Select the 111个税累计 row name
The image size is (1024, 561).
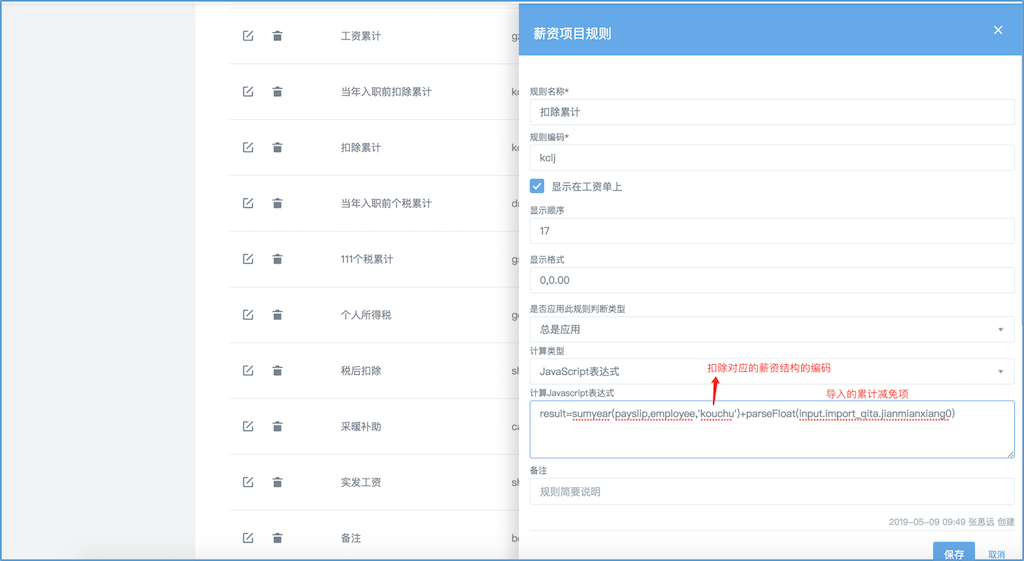[x=366, y=259]
